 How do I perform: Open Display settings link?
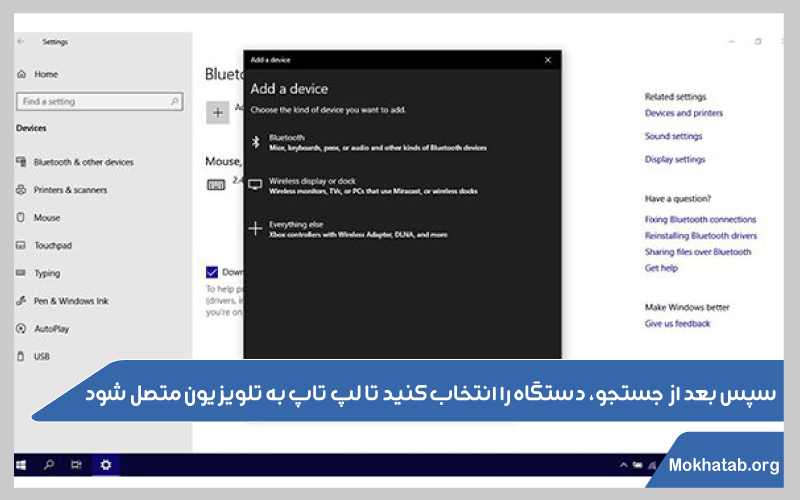tap(675, 160)
